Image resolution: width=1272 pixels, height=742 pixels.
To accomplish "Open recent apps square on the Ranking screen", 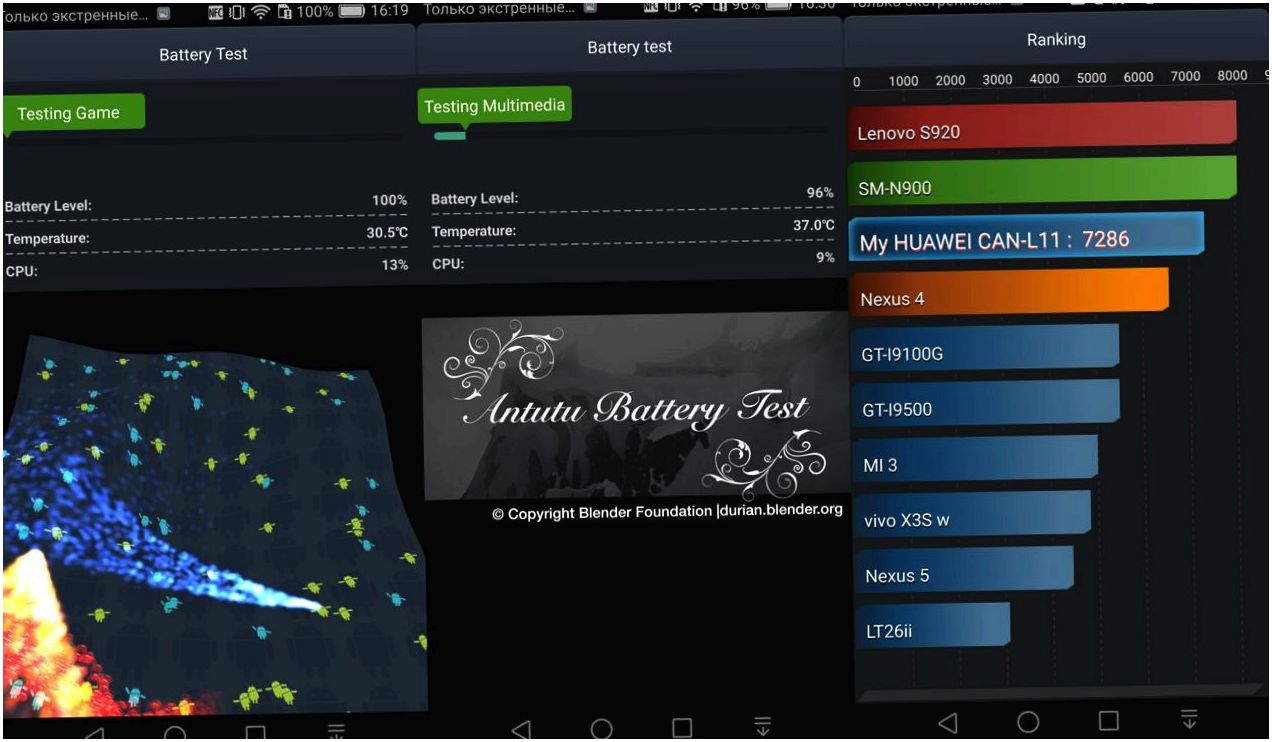I will [x=1108, y=721].
